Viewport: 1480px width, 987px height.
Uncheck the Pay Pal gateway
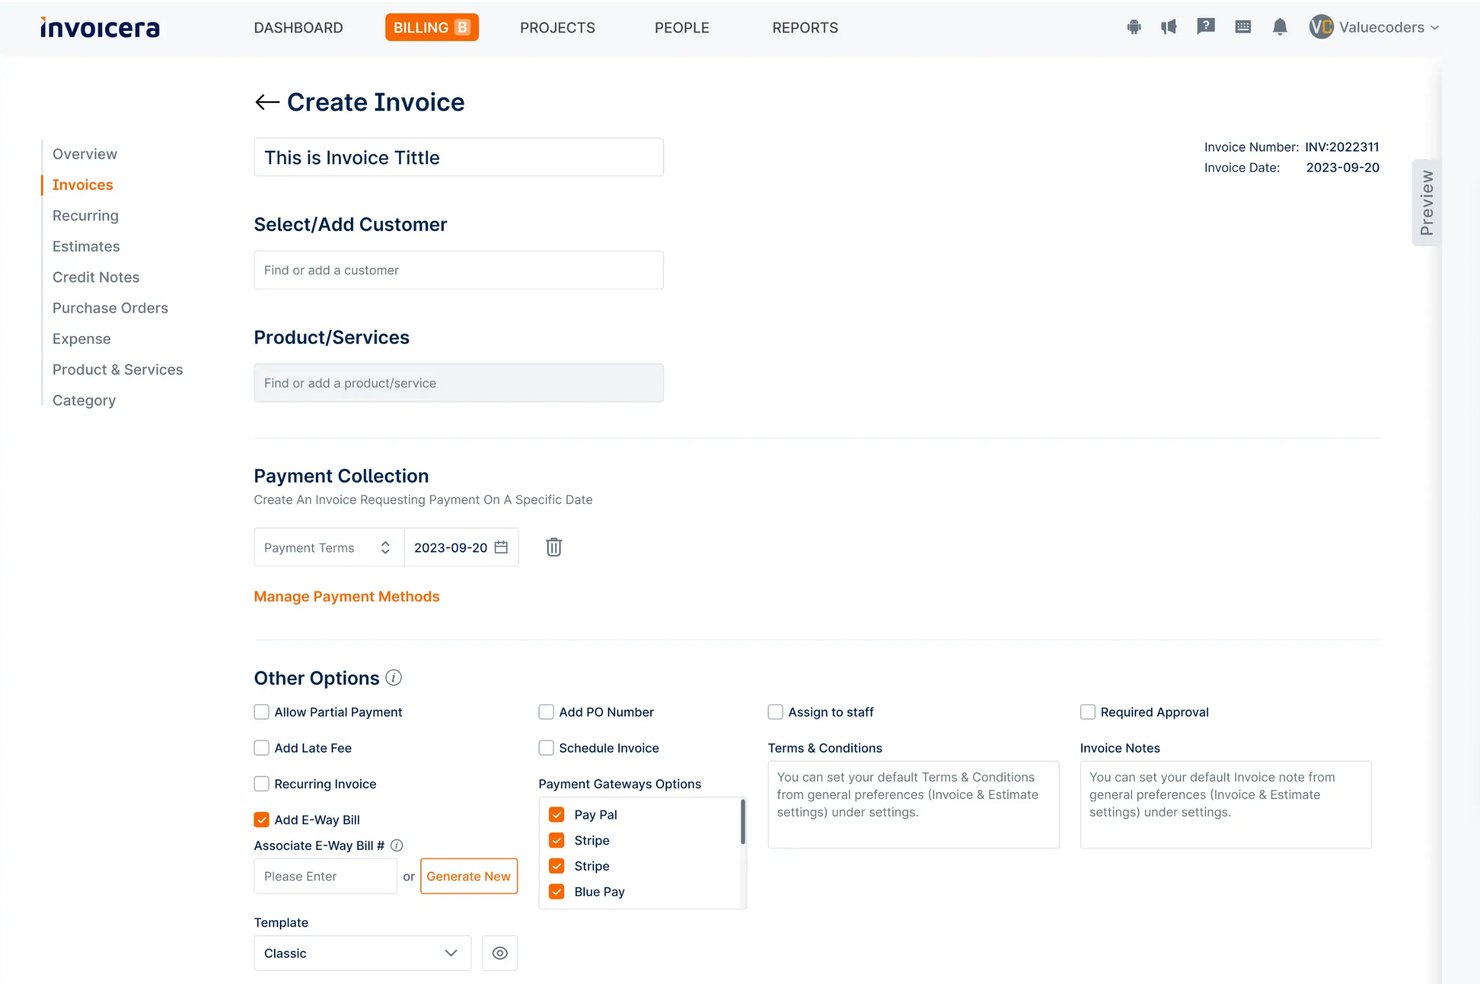(557, 815)
